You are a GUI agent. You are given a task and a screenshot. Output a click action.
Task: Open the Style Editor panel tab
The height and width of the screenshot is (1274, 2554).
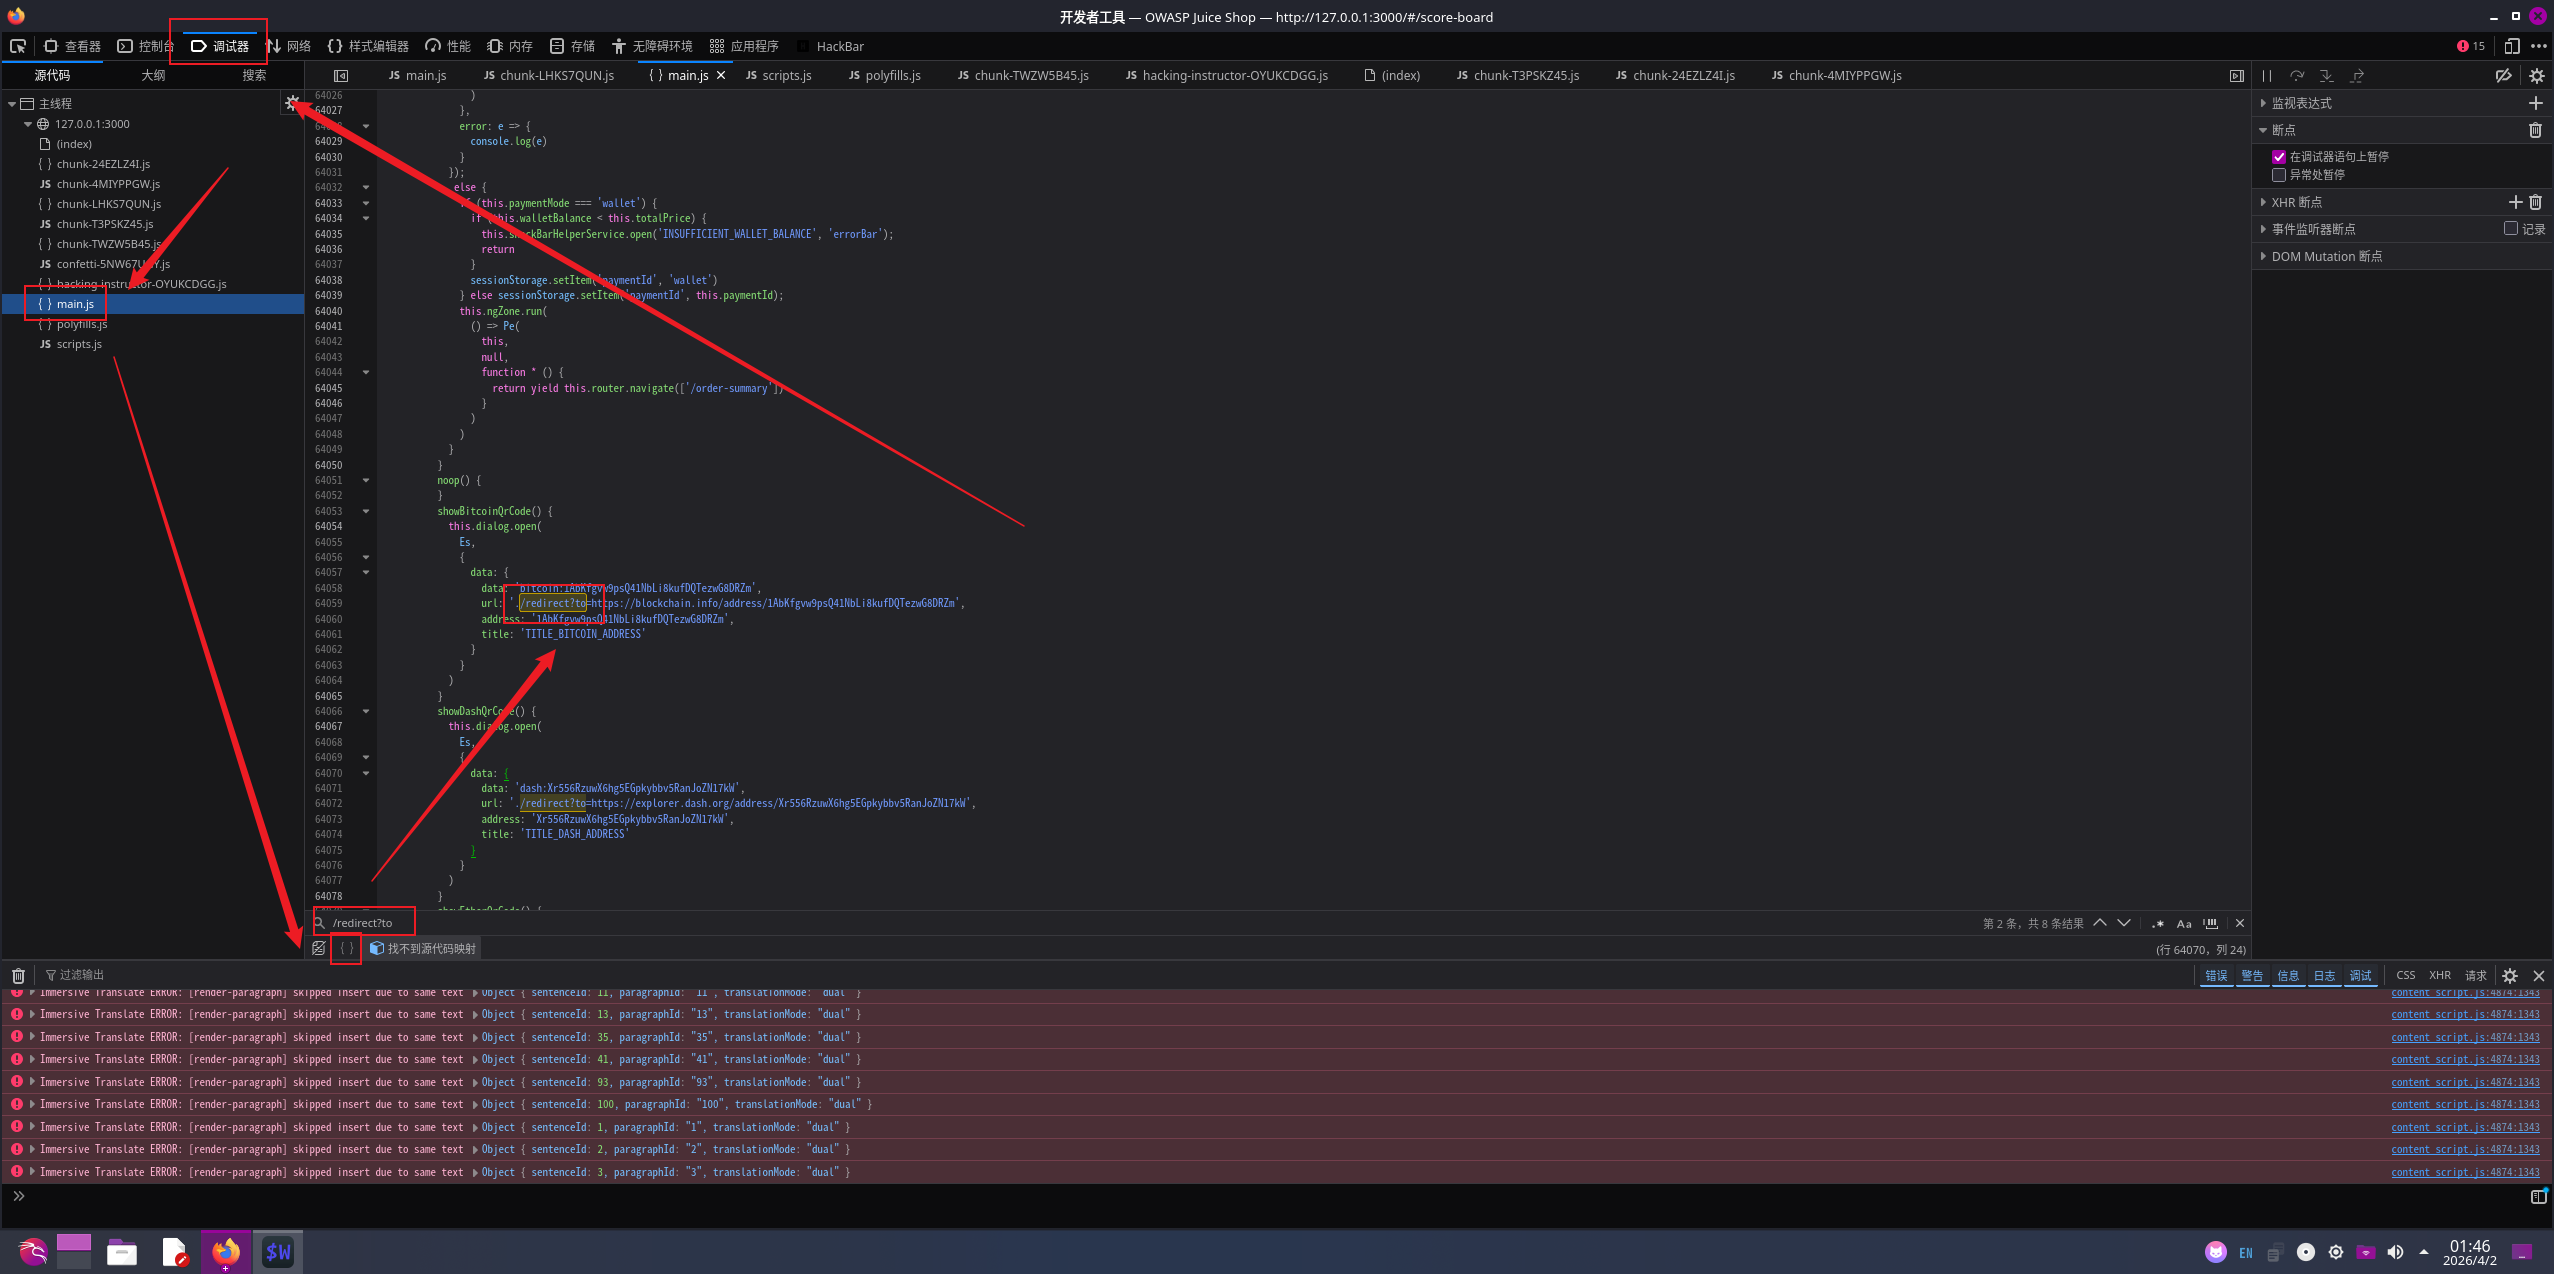coord(368,46)
